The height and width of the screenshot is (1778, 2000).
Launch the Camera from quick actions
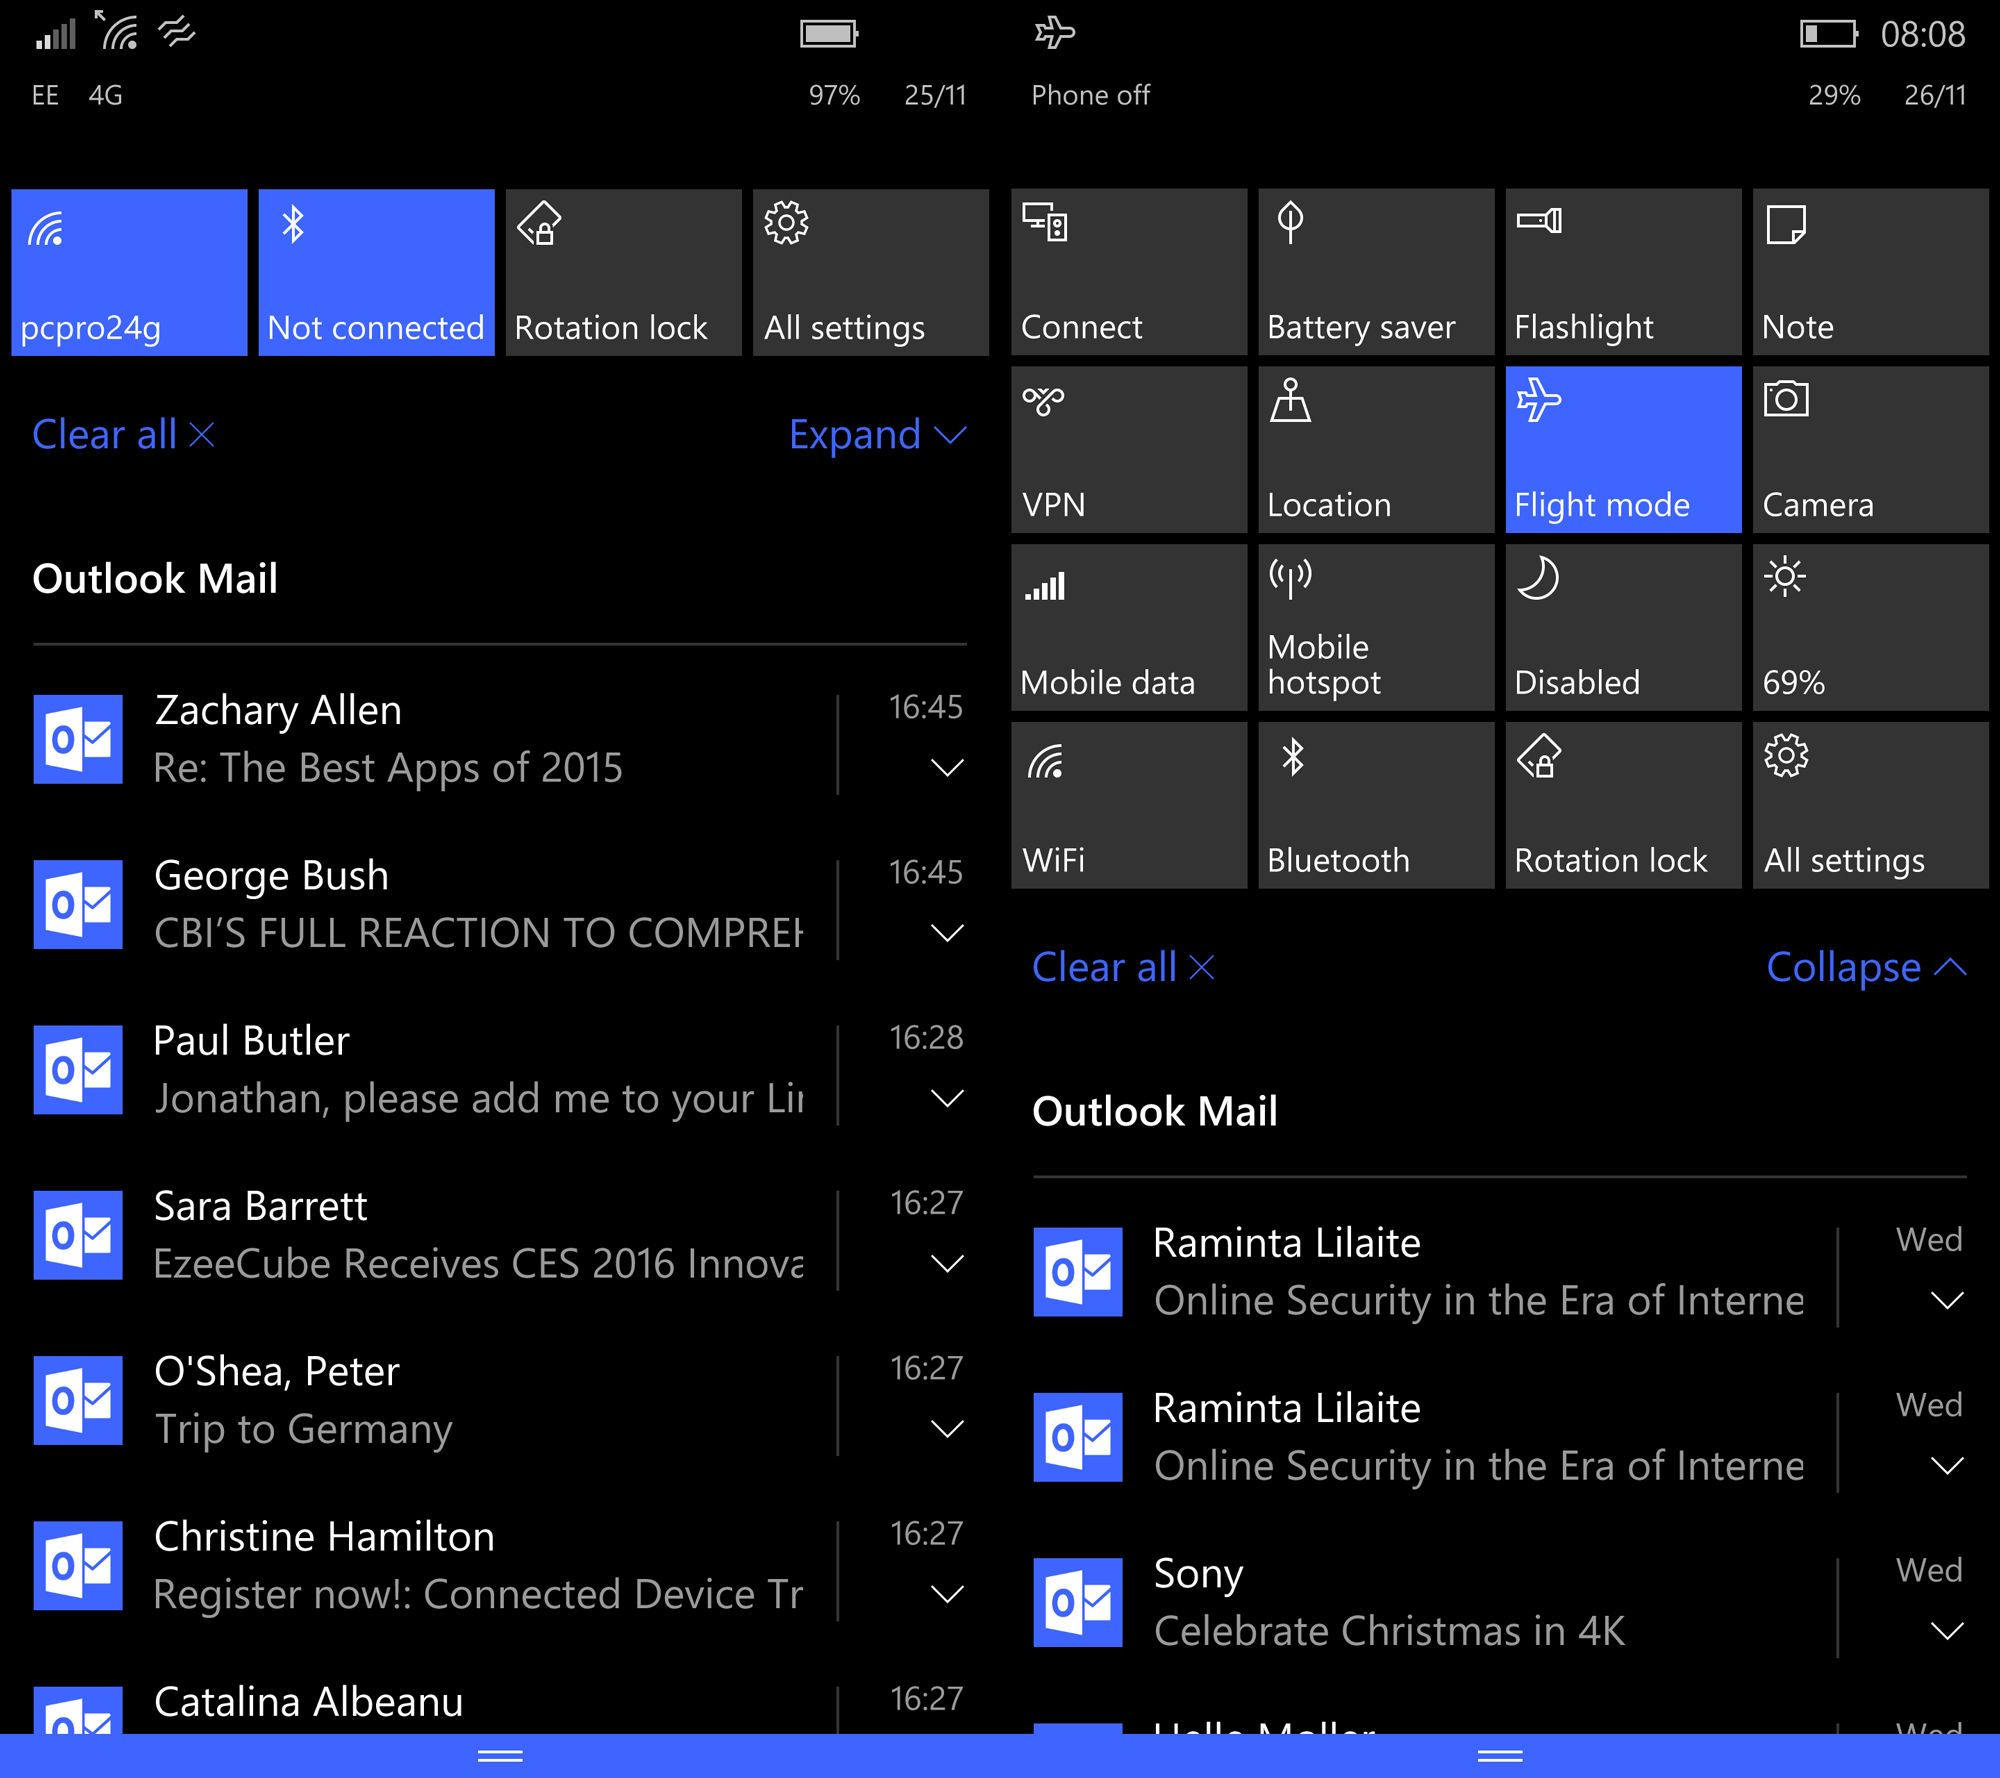(x=1869, y=449)
